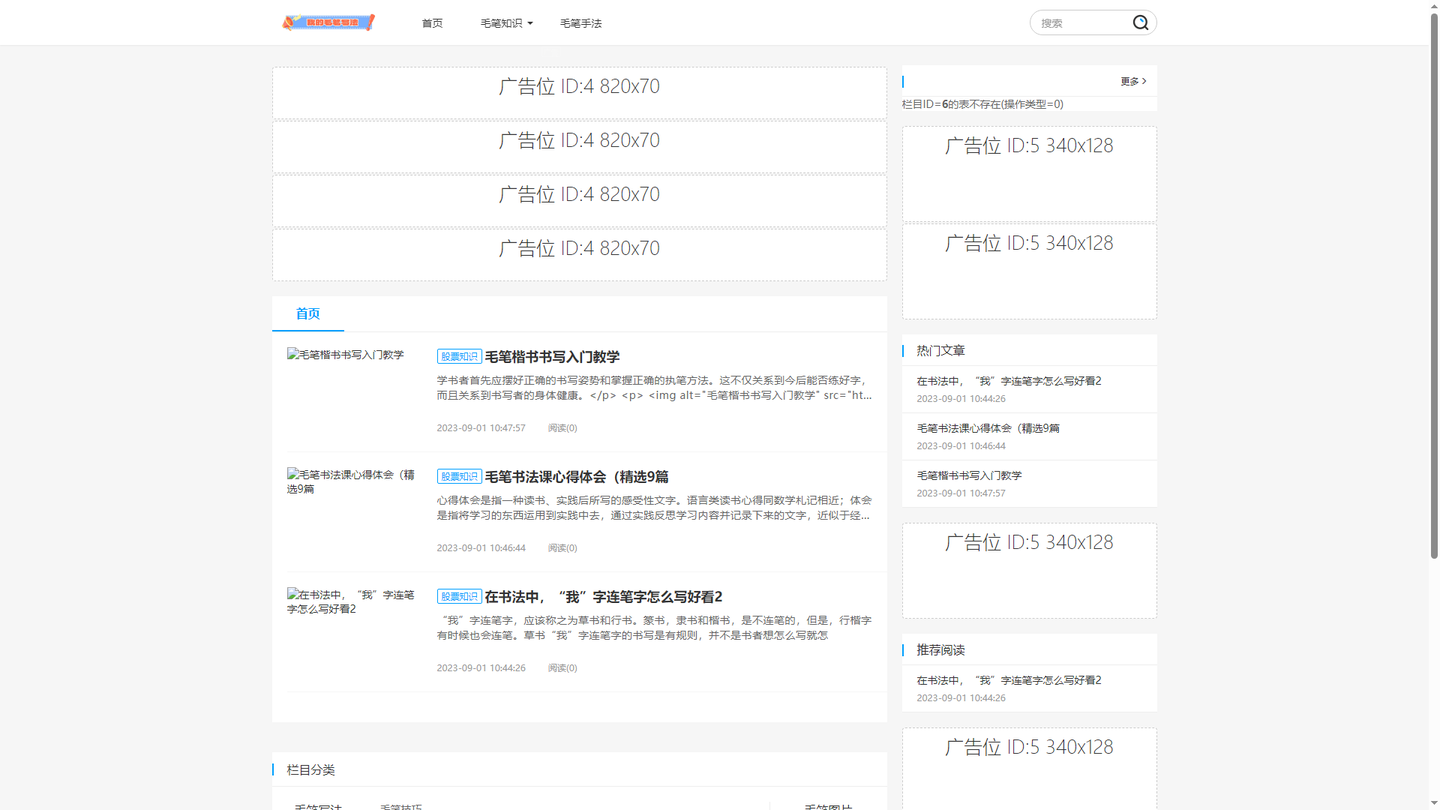Open 在书法中 article under 热门文章
The width and height of the screenshot is (1440, 810).
[x=1009, y=381]
